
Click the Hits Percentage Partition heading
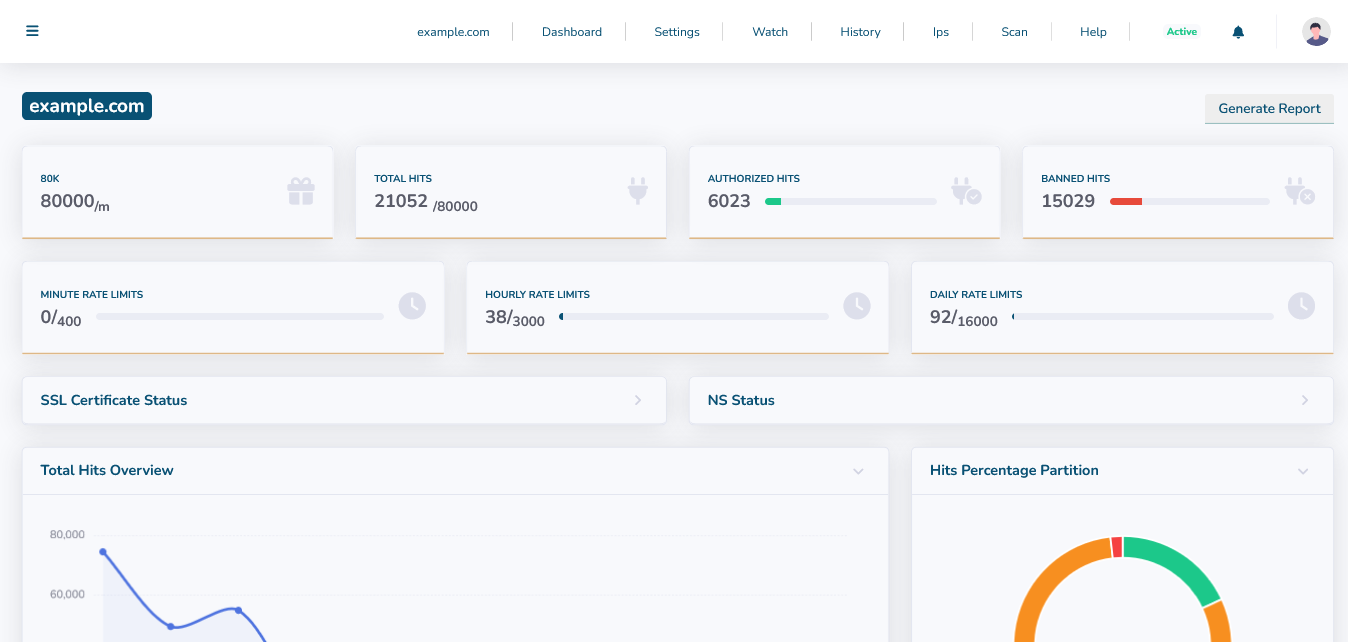(1014, 470)
